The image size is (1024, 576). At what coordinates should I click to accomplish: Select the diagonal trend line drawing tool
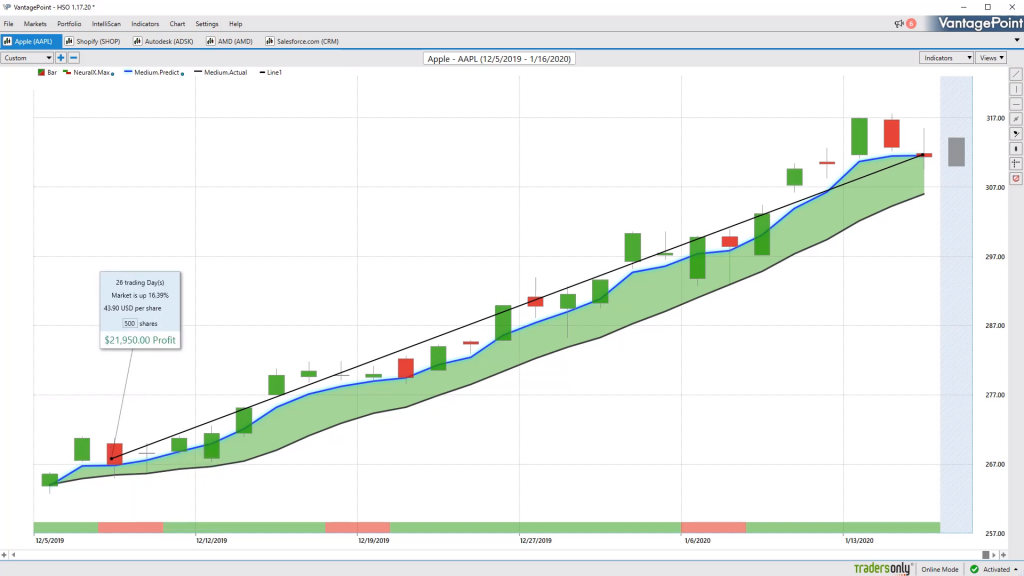1016,74
